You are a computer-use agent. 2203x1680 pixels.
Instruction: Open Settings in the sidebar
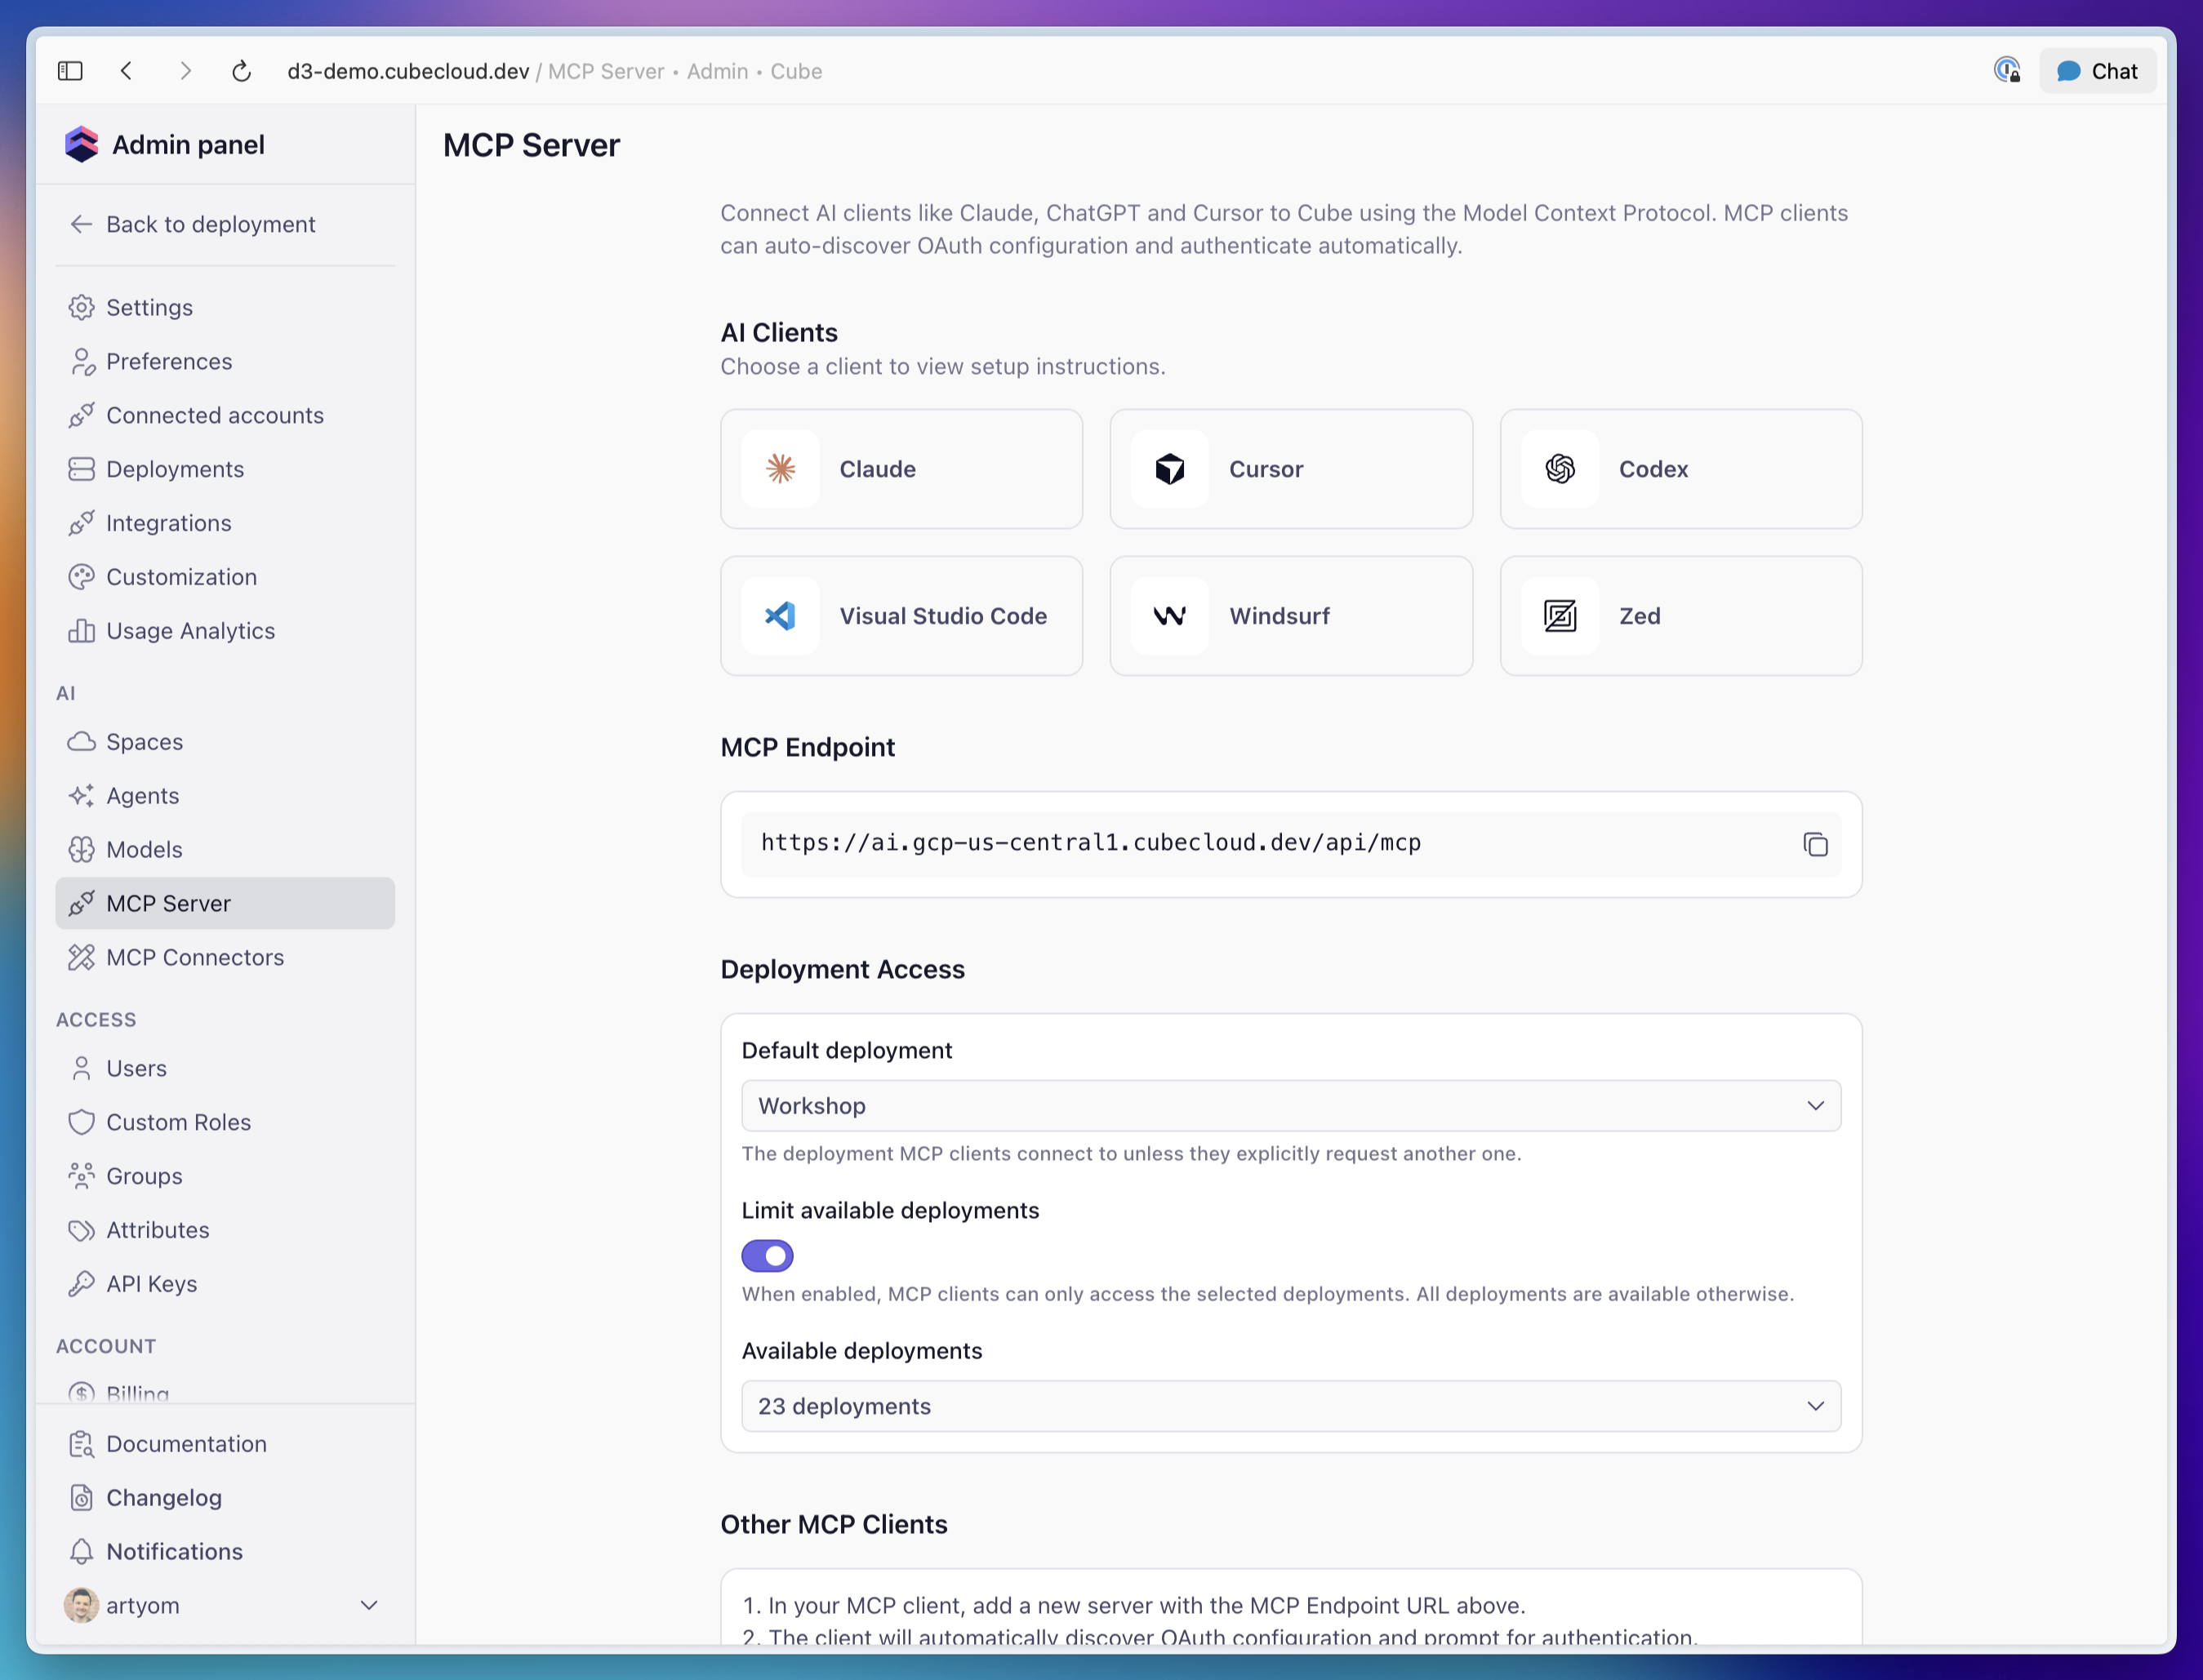click(225, 307)
